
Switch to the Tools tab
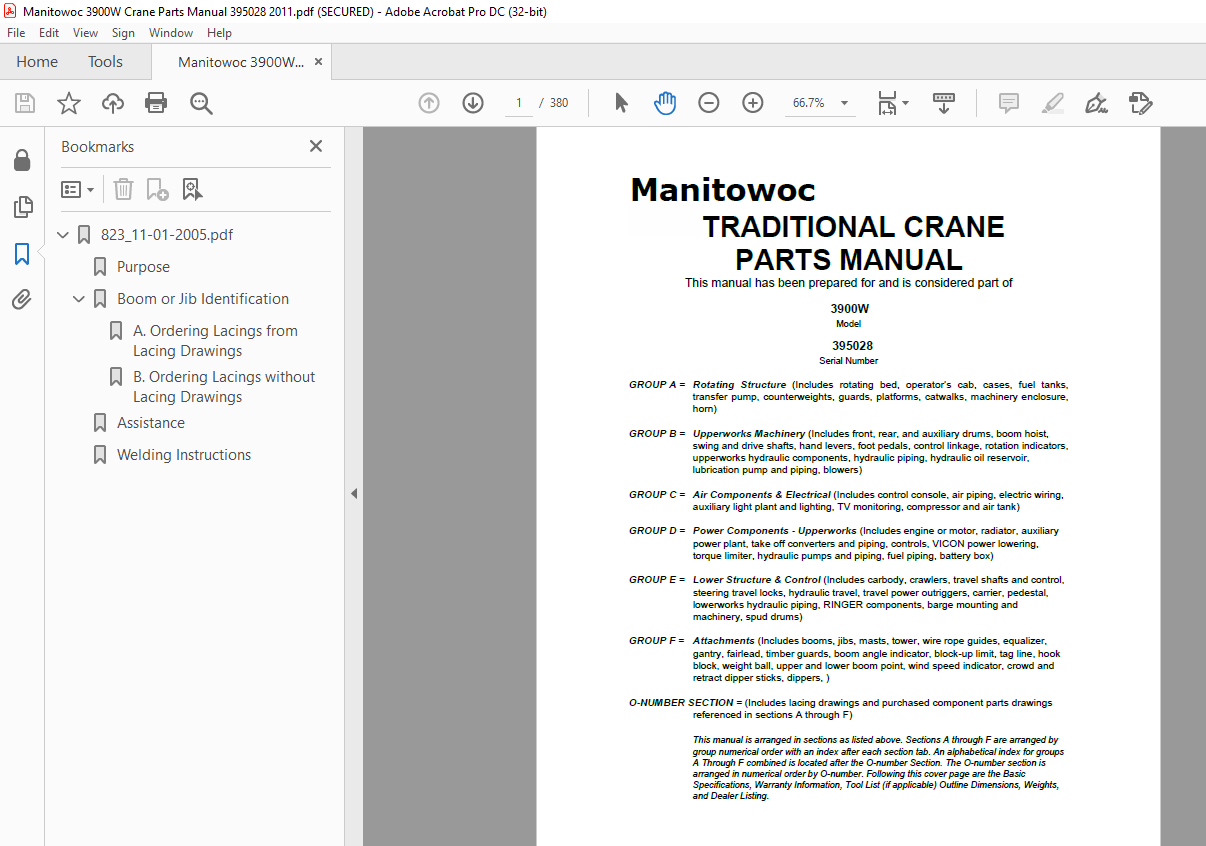(105, 62)
